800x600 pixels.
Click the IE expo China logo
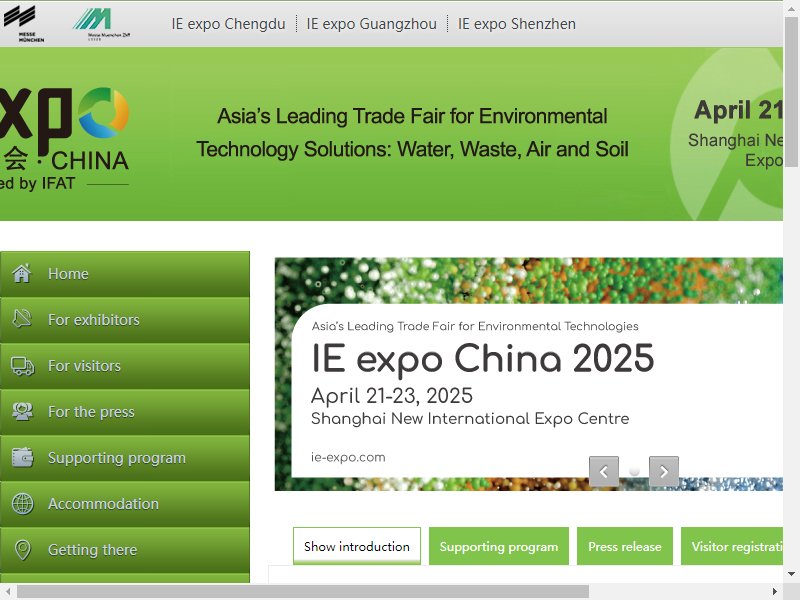[x=64, y=139]
